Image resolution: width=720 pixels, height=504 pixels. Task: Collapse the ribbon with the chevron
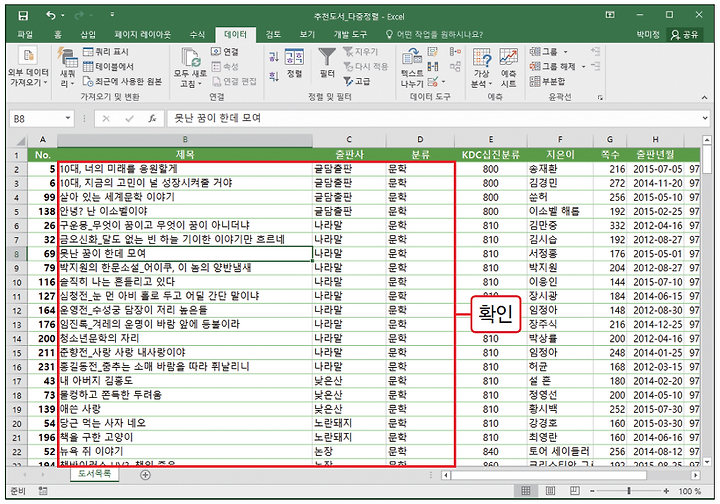704,97
